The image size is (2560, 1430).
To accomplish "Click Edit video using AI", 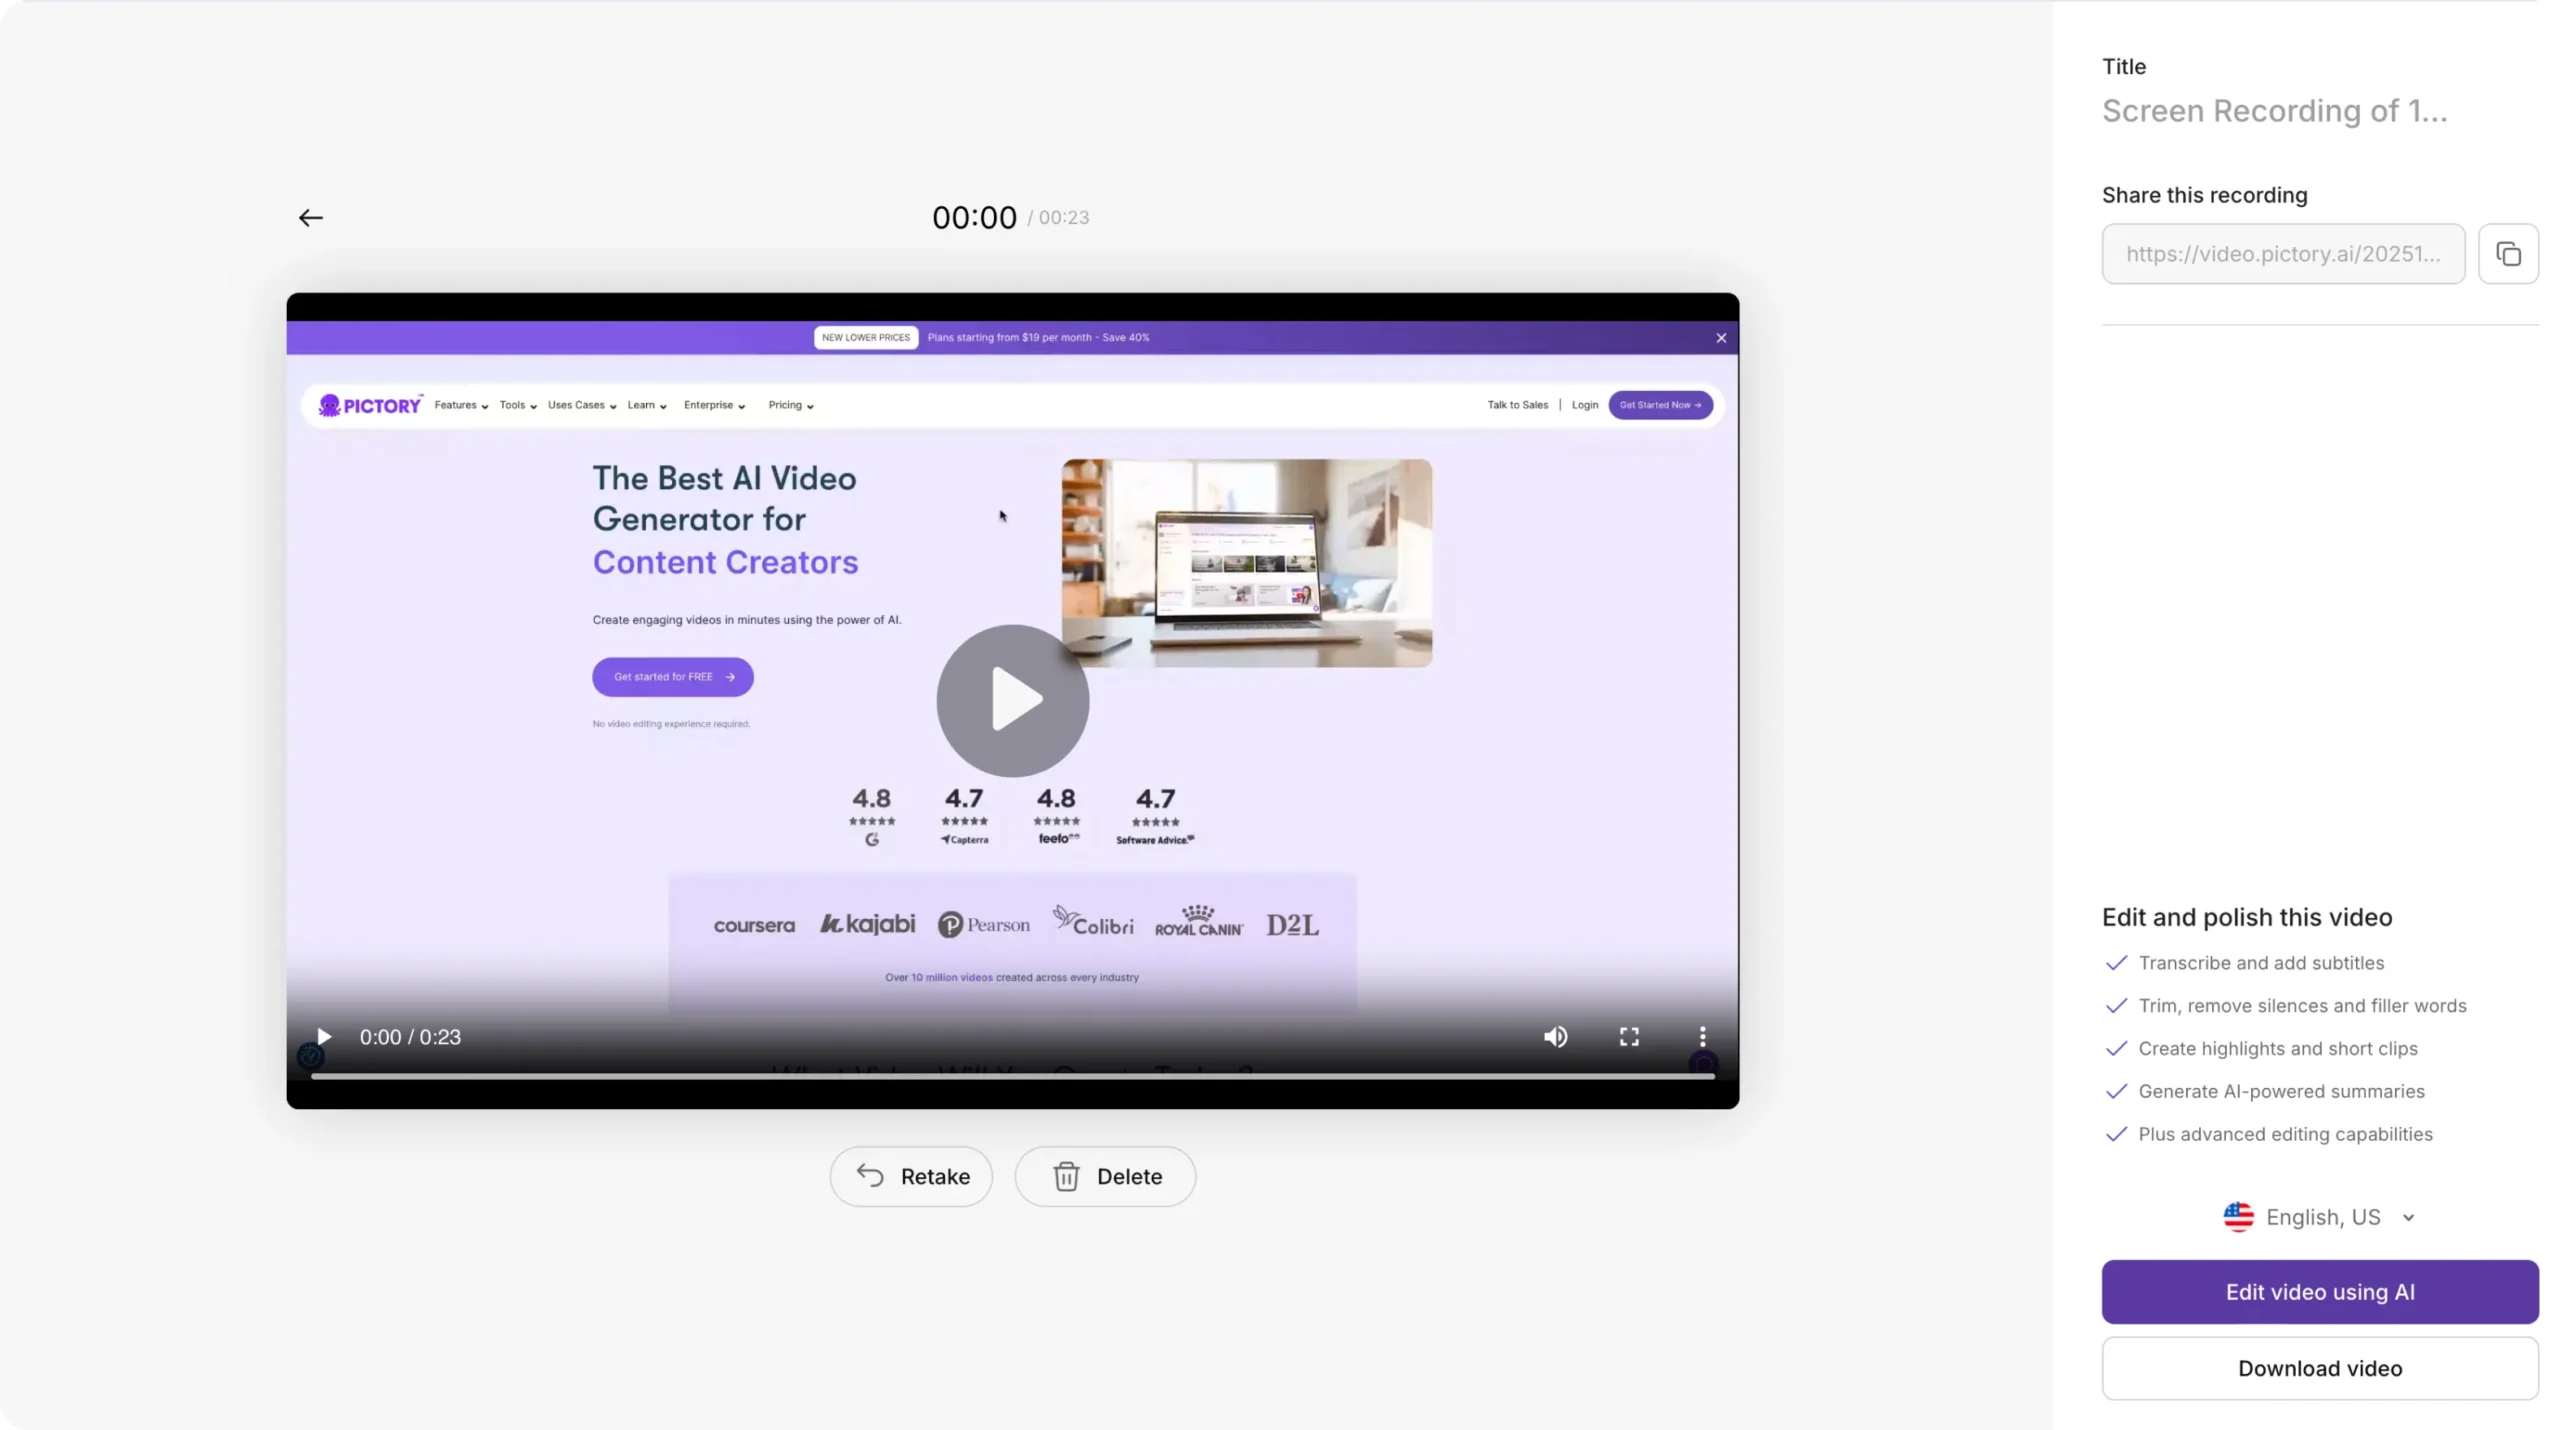I will tap(2320, 1292).
